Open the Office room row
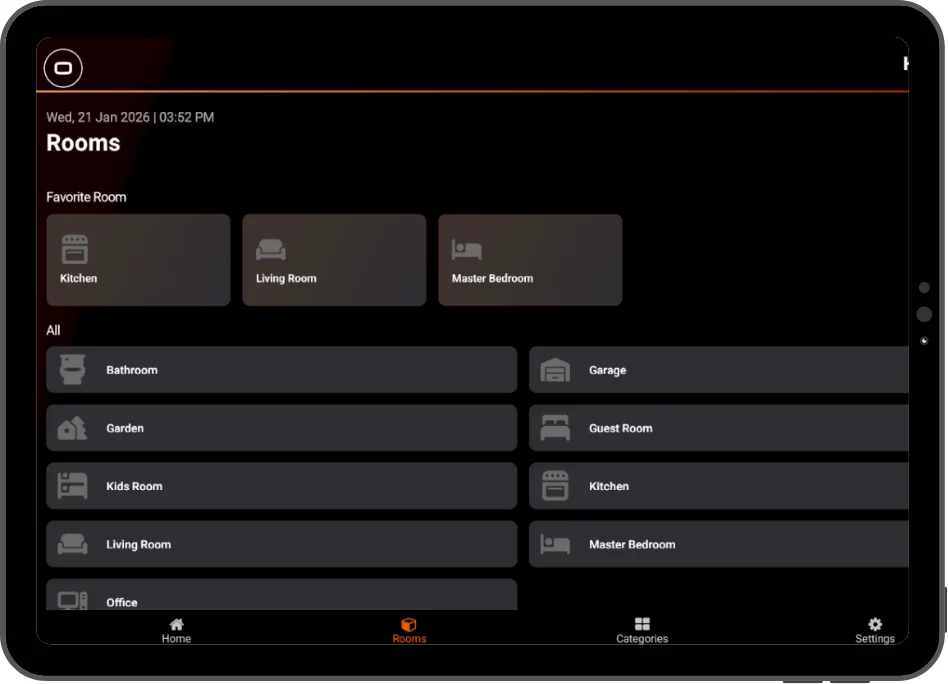The width and height of the screenshot is (948, 684). pos(282,594)
